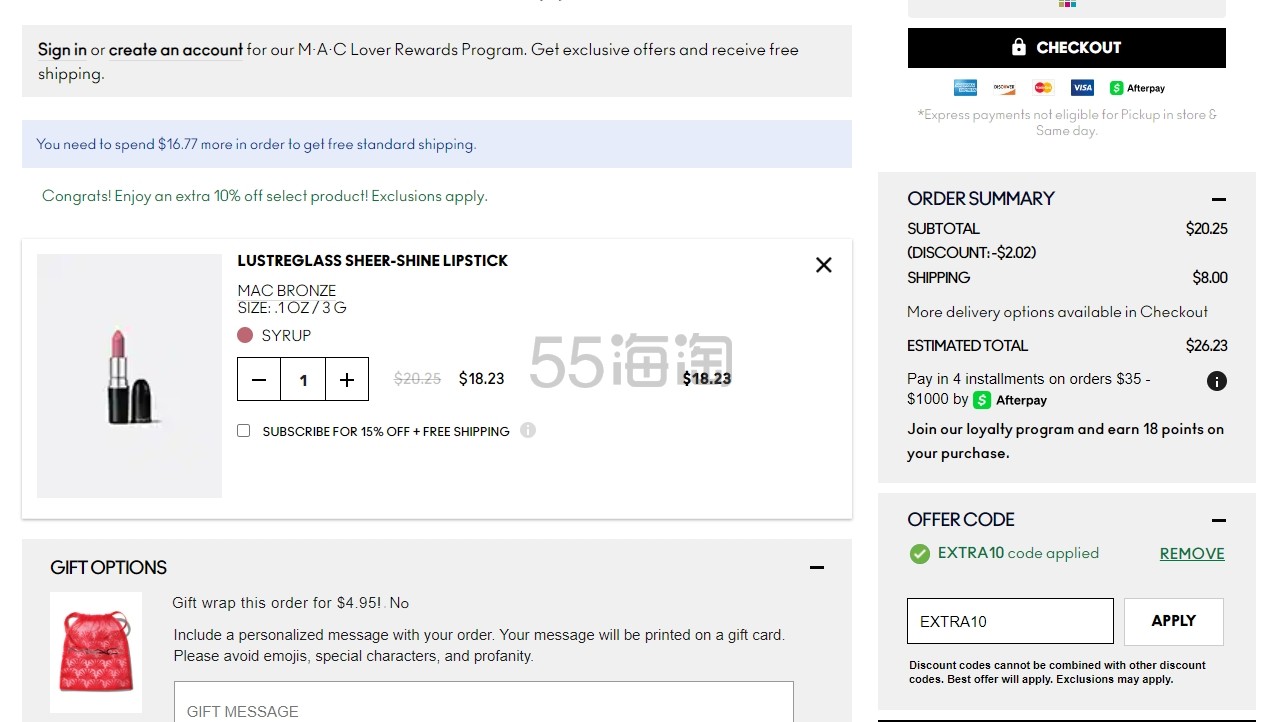Select the Syrup shade color swatch
Screen dimensions: 1263x722
tap(245, 335)
